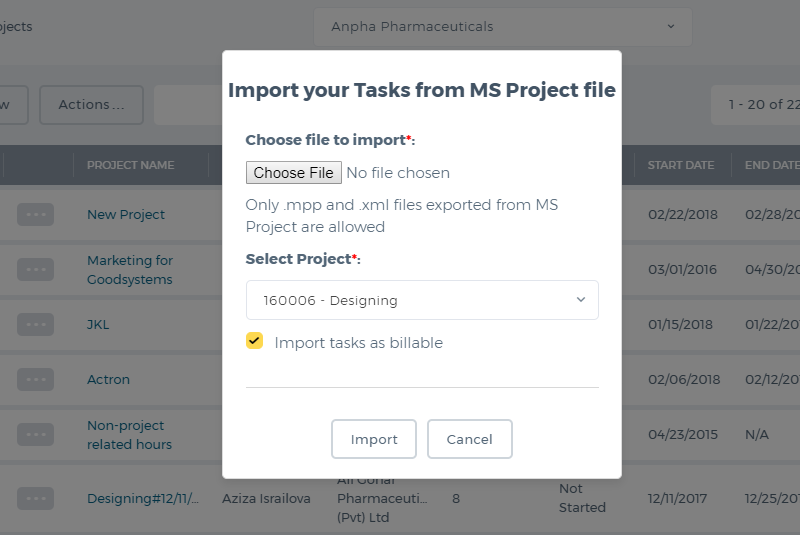Open the Actions... dropdown button

[91, 105]
